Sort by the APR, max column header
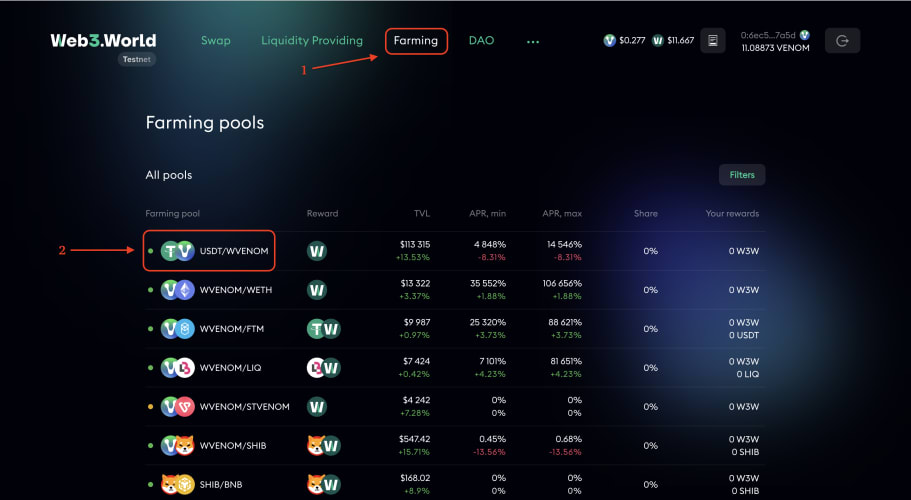 [x=562, y=213]
